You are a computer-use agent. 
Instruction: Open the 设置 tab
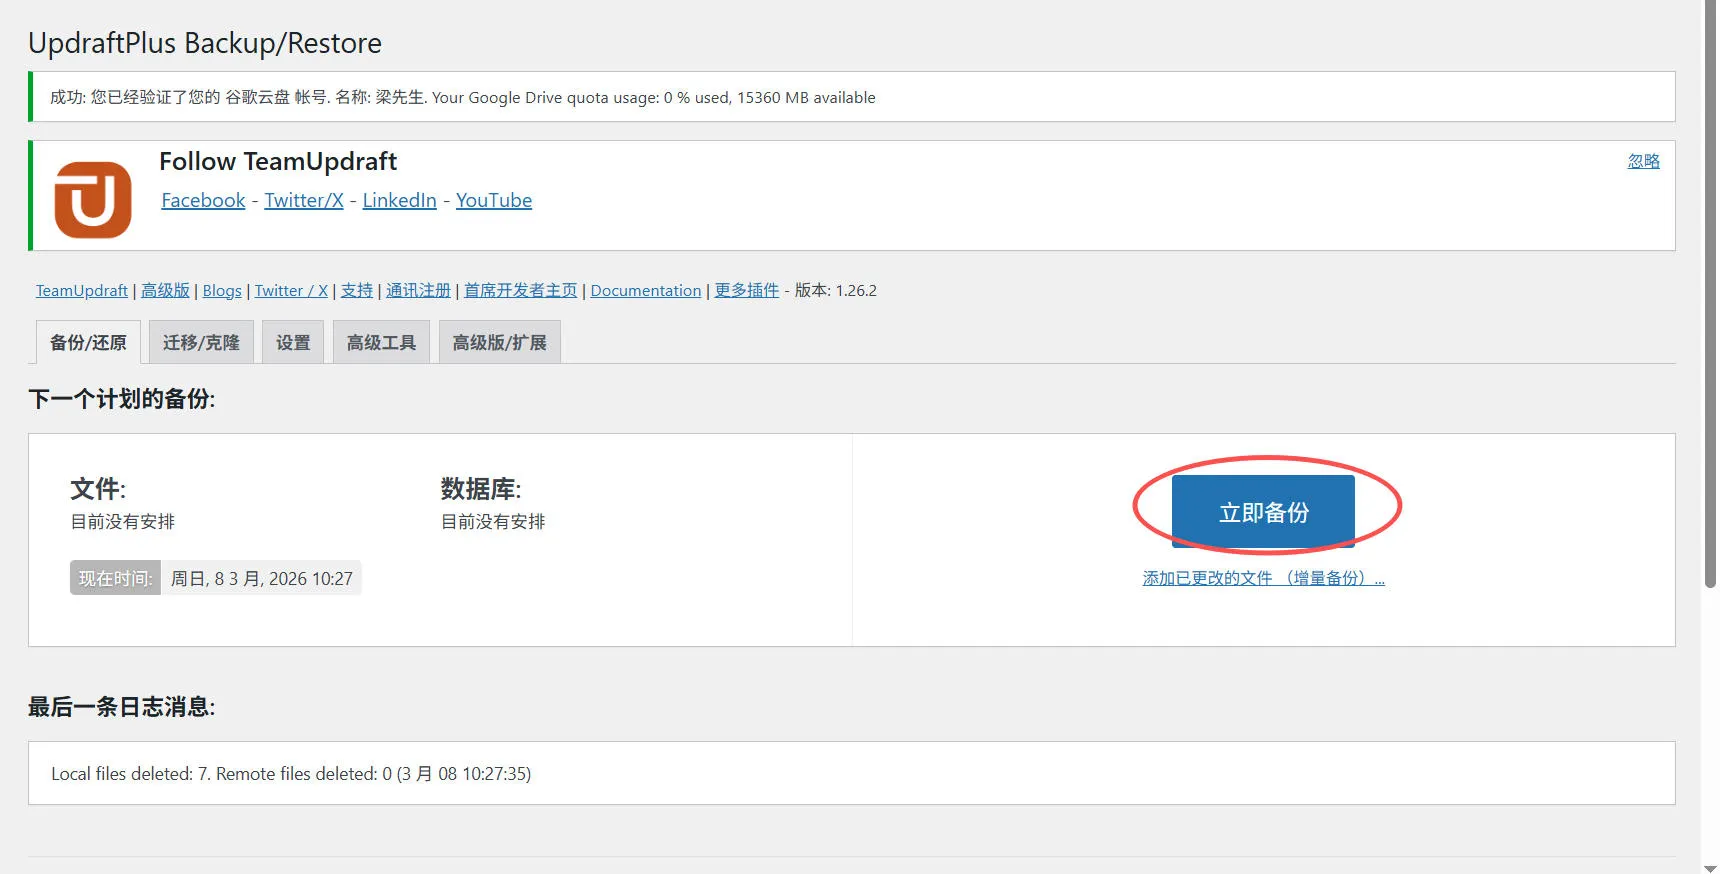pyautogui.click(x=293, y=343)
